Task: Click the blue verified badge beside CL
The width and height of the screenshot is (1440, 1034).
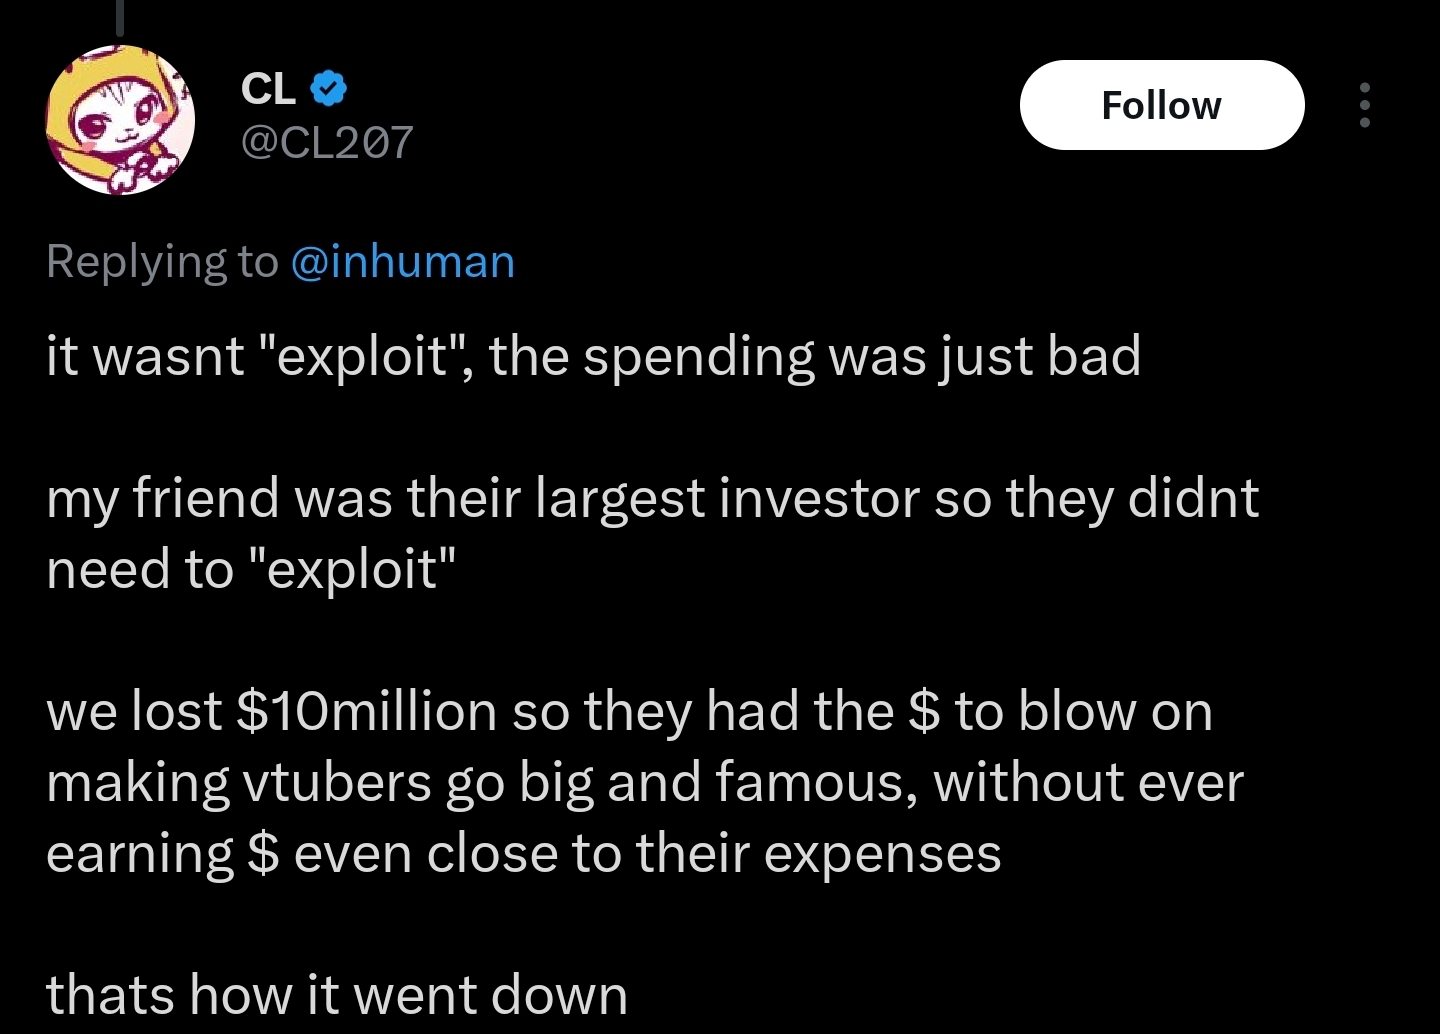Action: click(x=328, y=89)
